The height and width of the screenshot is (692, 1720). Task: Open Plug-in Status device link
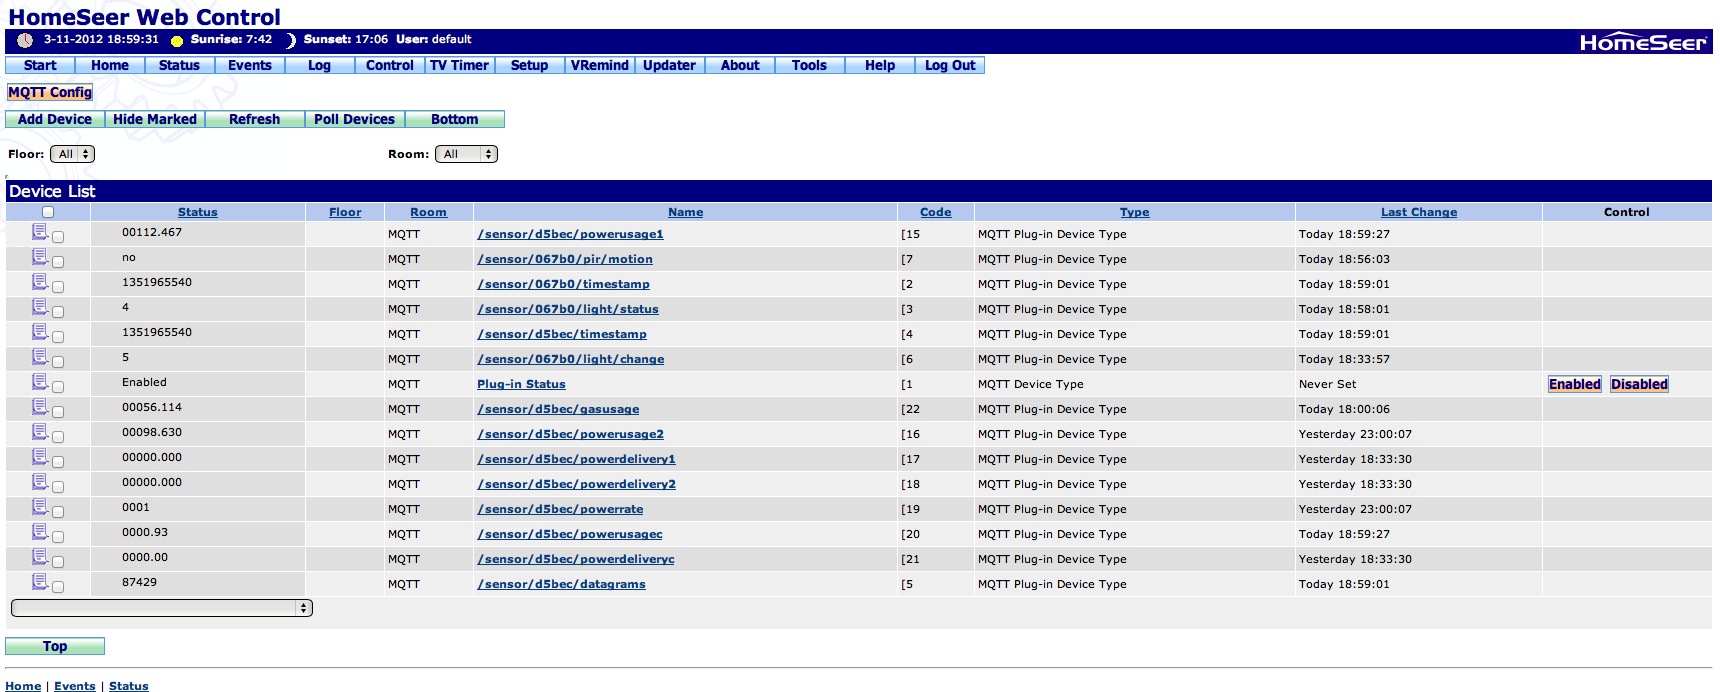pos(521,384)
